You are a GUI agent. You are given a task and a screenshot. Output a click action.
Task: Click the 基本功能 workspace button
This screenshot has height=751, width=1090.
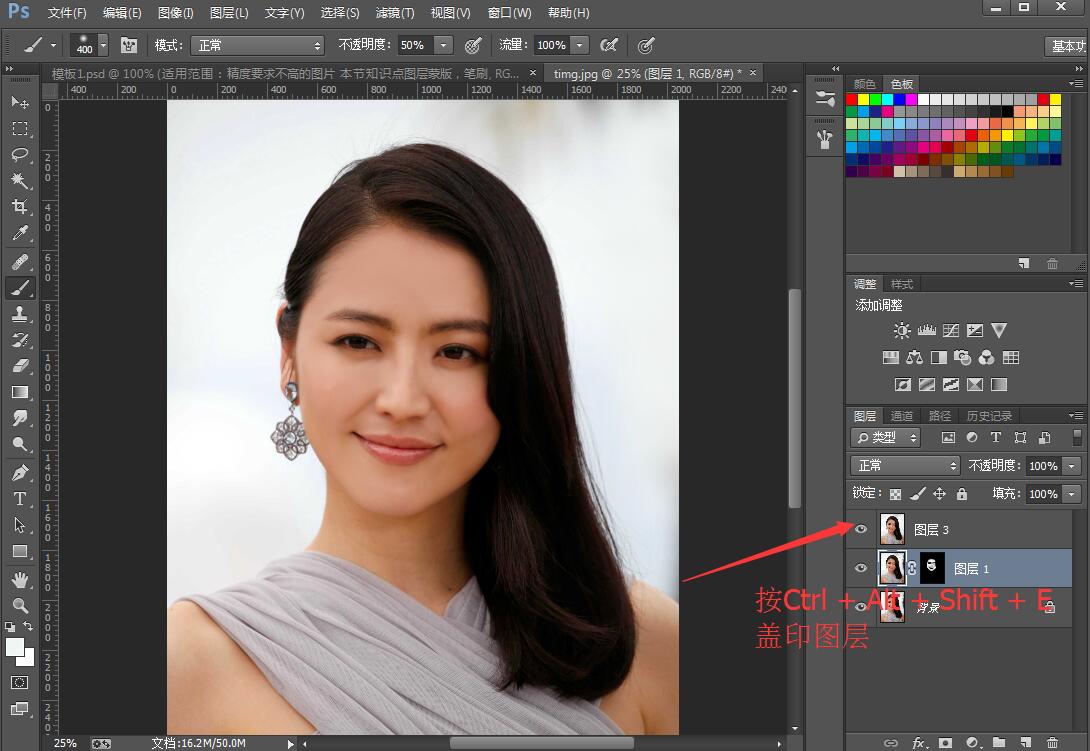tap(1068, 47)
